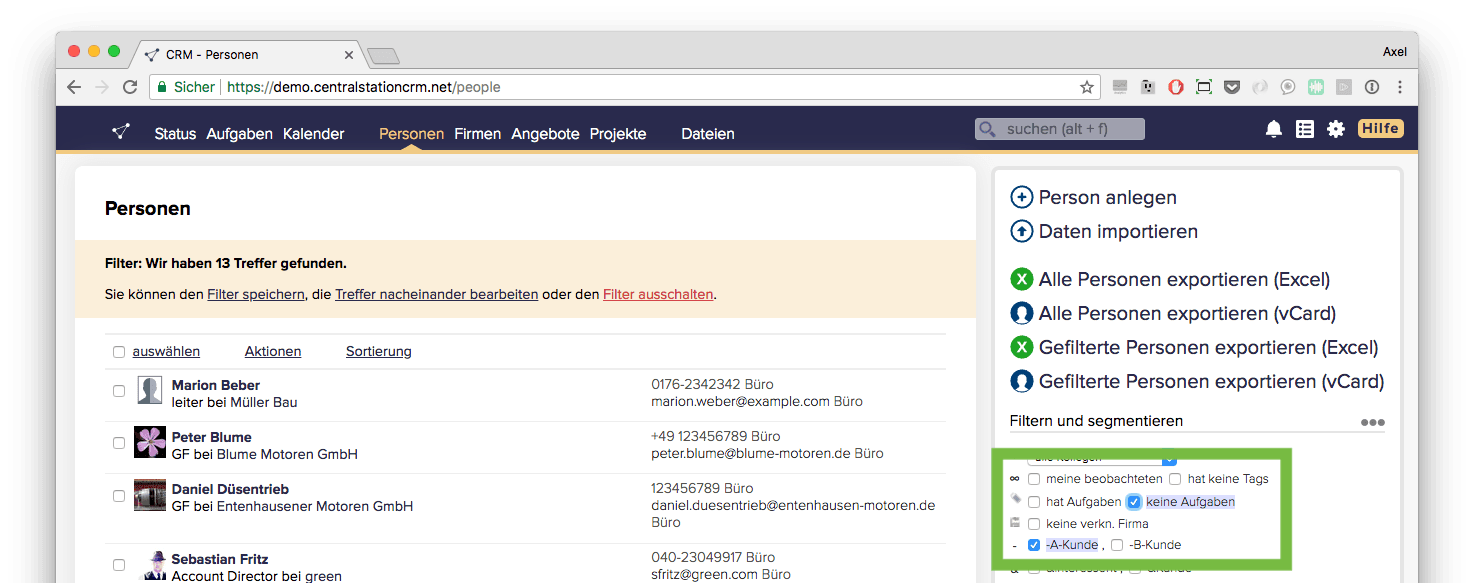This screenshot has width=1474, height=583.
Task: Check the B-Kunde tag filter
Action: tap(1117, 545)
